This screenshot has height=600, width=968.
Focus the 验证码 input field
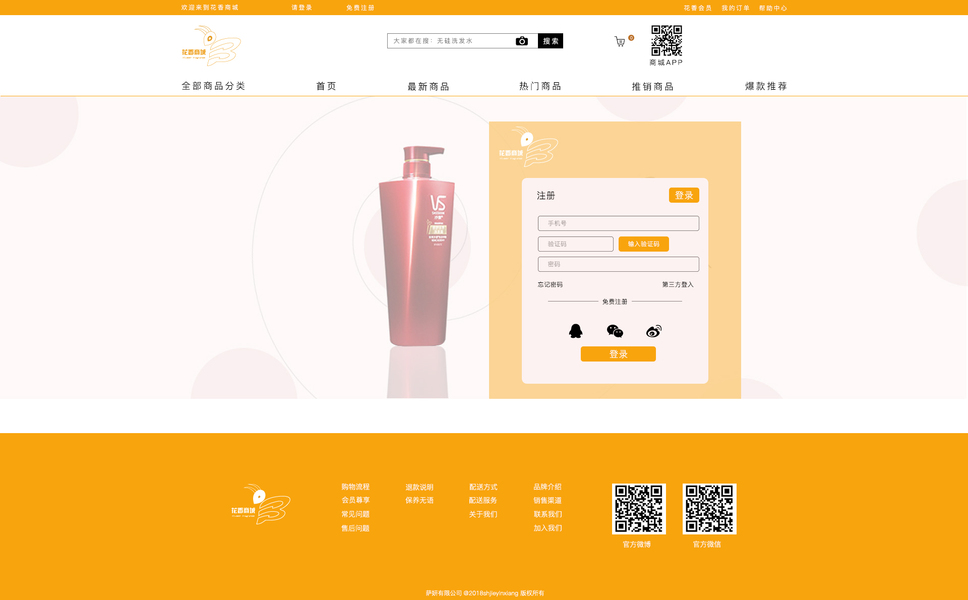575,244
